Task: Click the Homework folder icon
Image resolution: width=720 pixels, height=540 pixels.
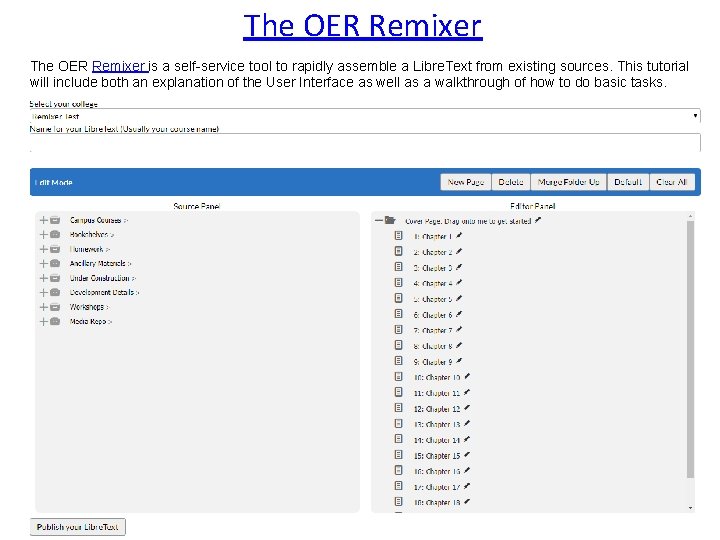Action: (55, 249)
